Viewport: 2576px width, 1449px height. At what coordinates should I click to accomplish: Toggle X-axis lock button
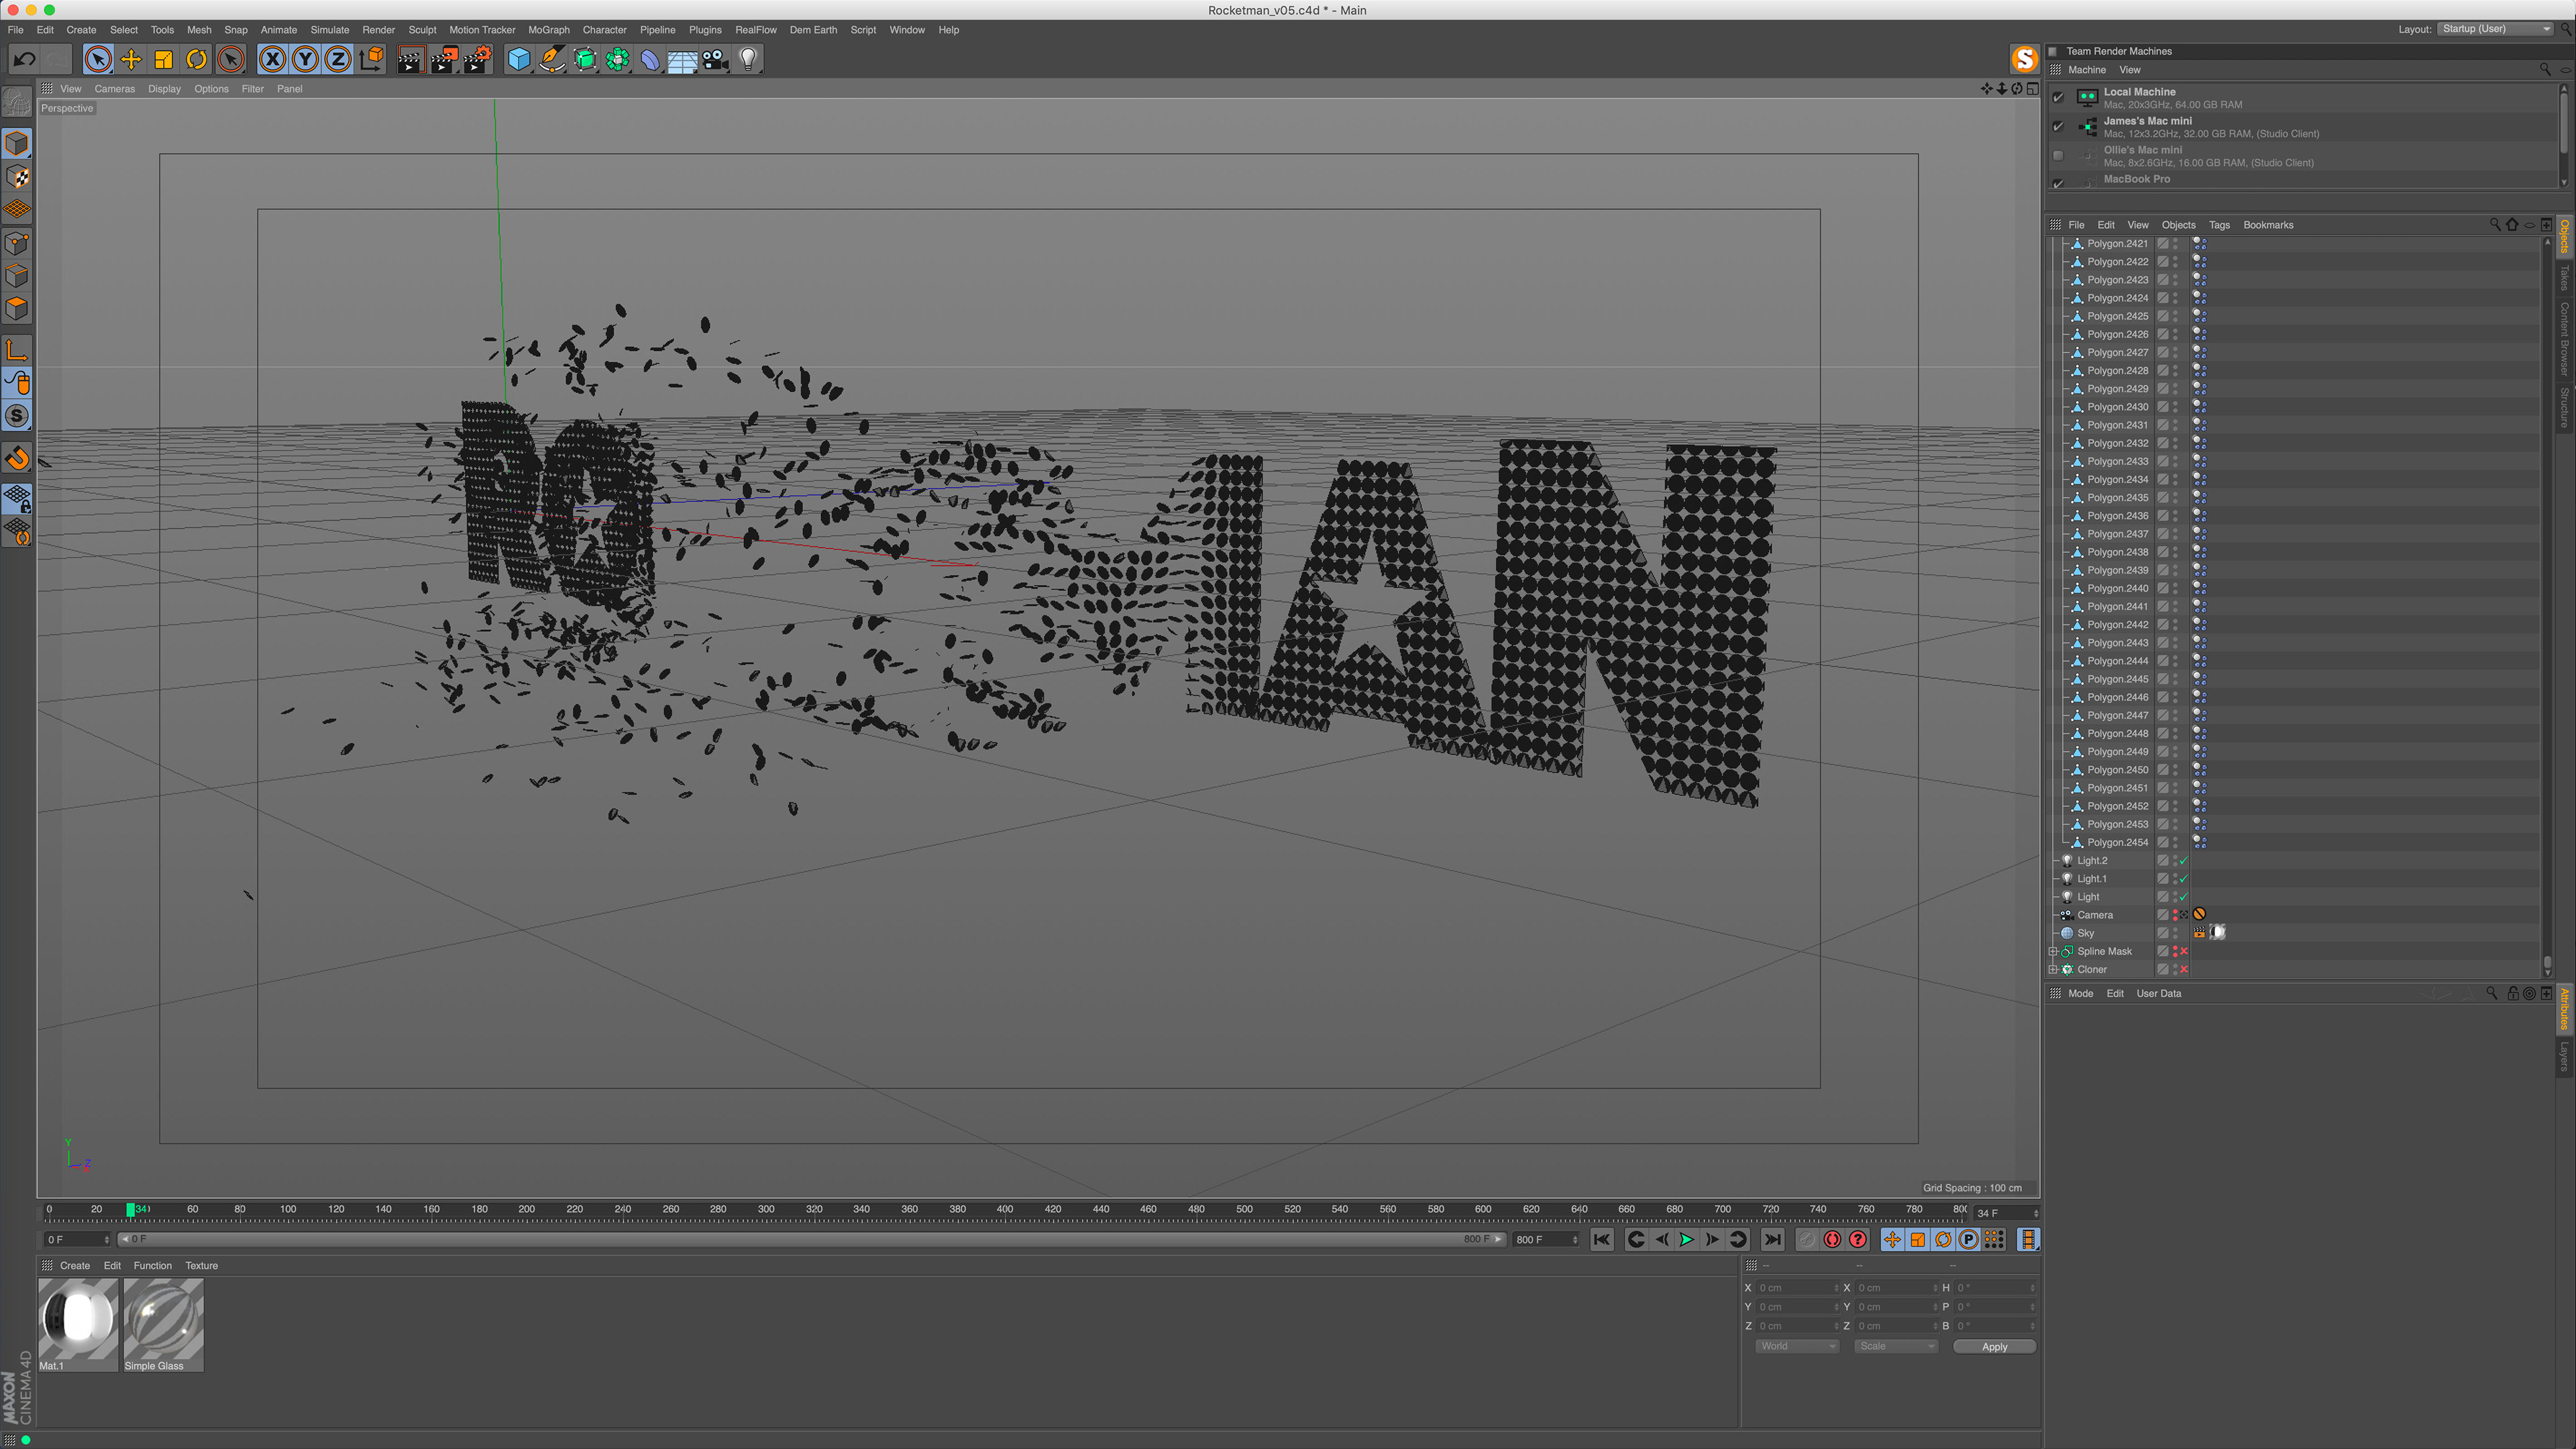pos(272,60)
